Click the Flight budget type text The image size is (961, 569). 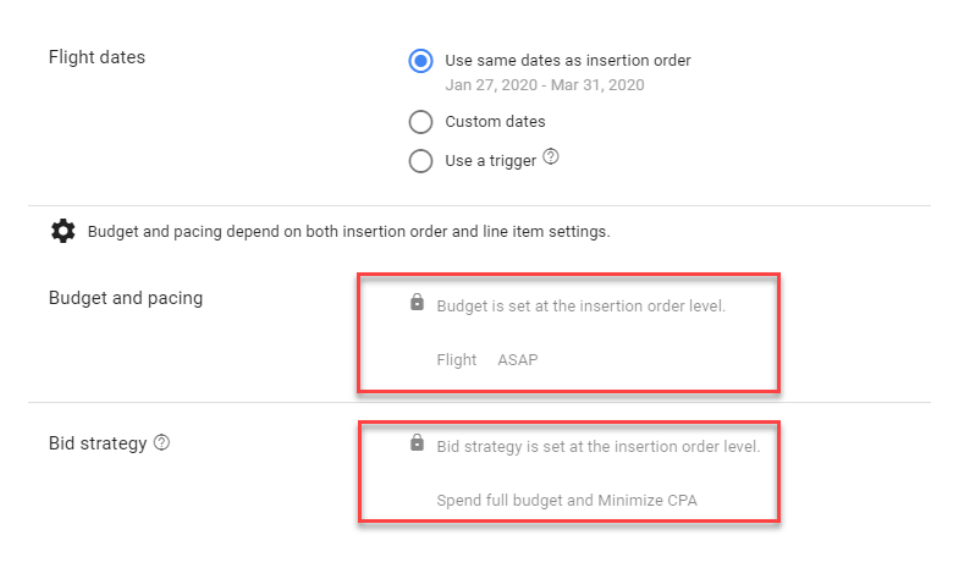[x=457, y=360]
